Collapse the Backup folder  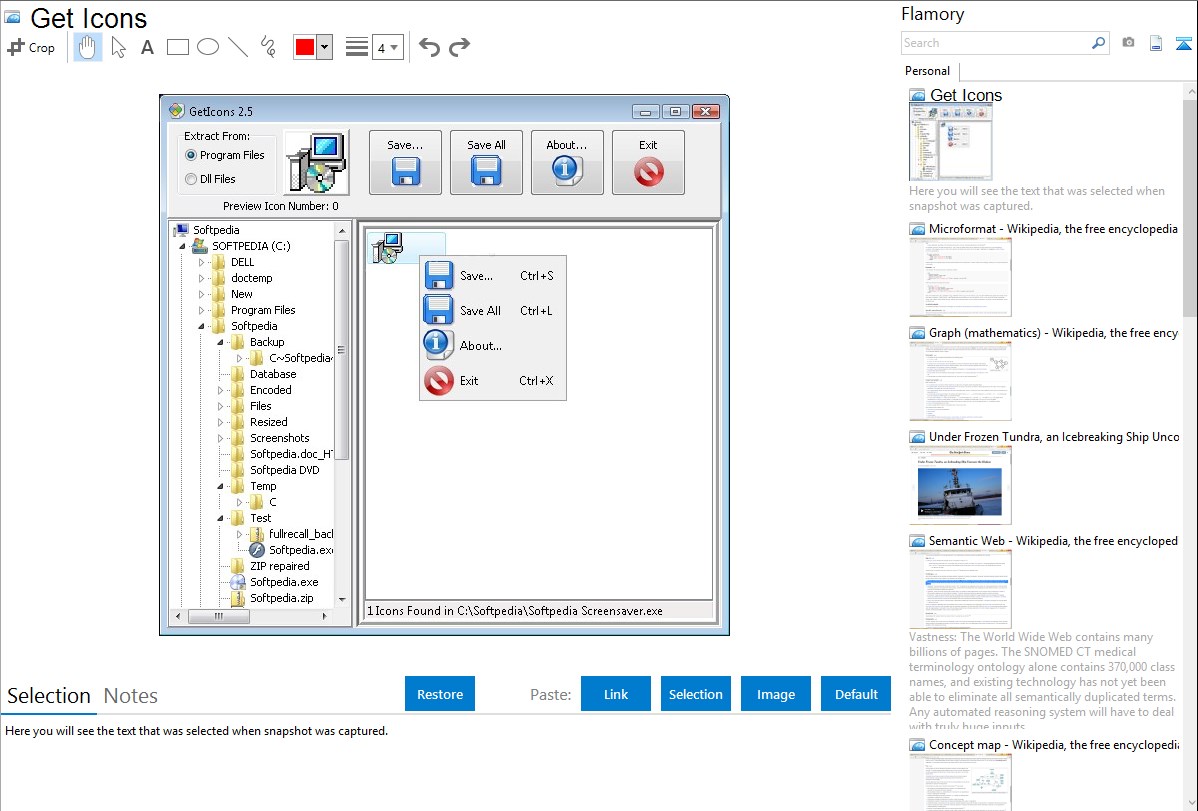point(220,342)
